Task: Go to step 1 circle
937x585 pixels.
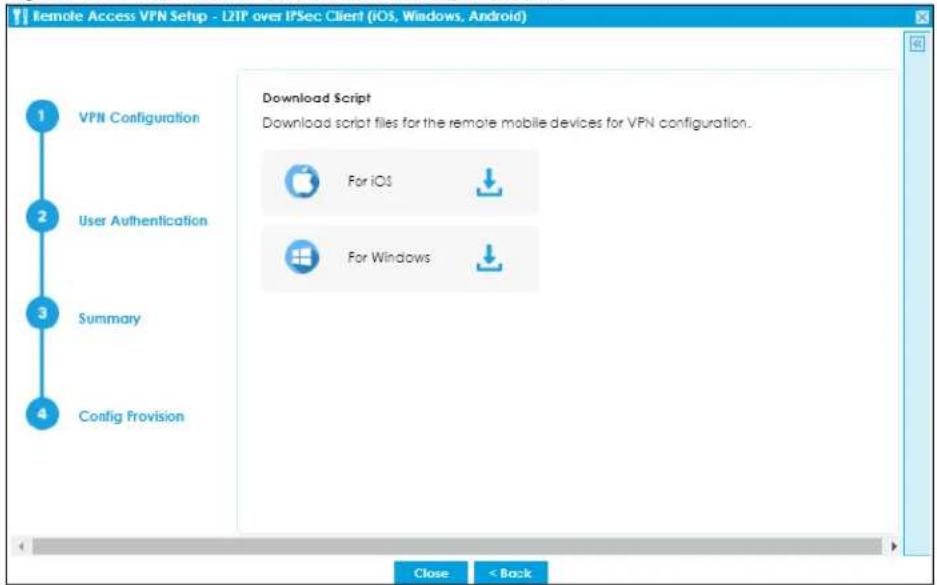Action: 42,117
